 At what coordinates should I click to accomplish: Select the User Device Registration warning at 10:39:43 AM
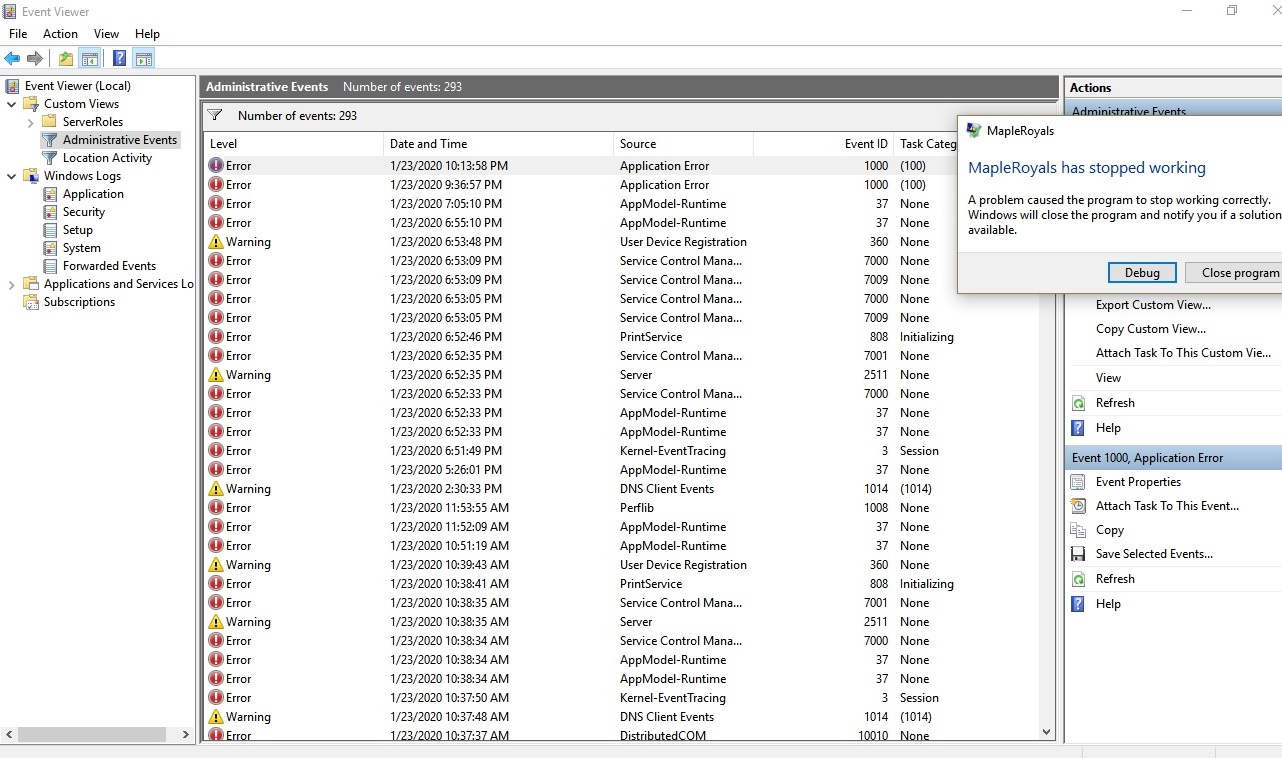(x=620, y=565)
